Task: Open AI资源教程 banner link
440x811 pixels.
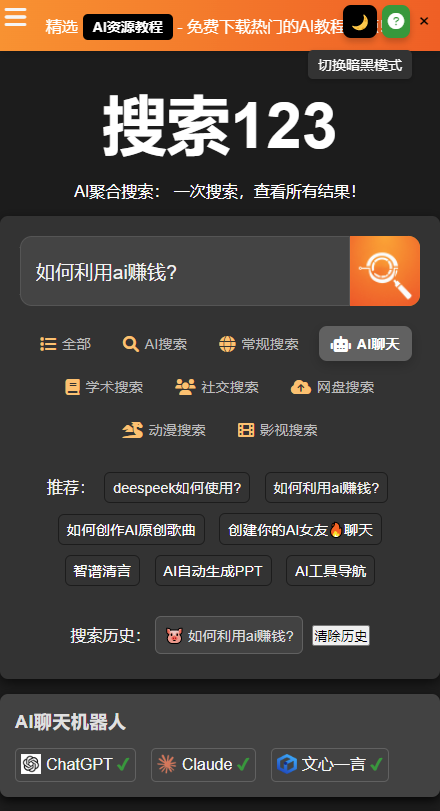Action: tap(128, 27)
